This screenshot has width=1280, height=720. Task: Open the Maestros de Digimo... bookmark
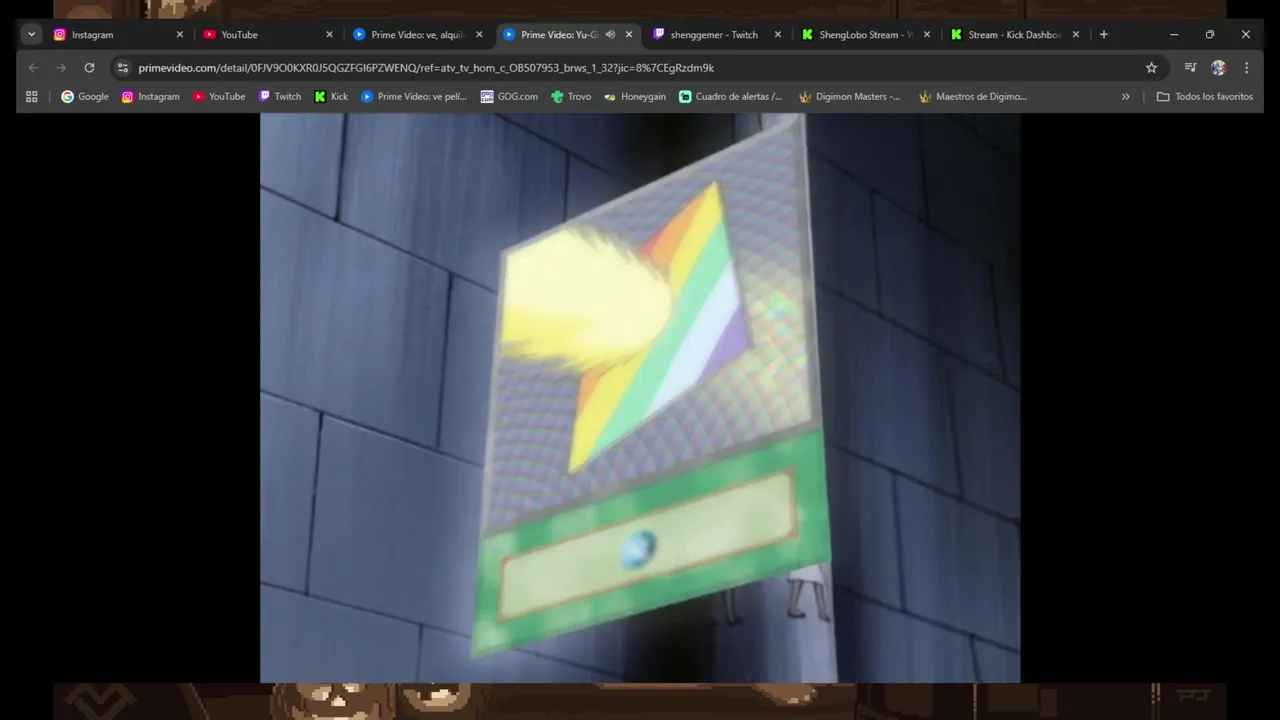coord(973,97)
